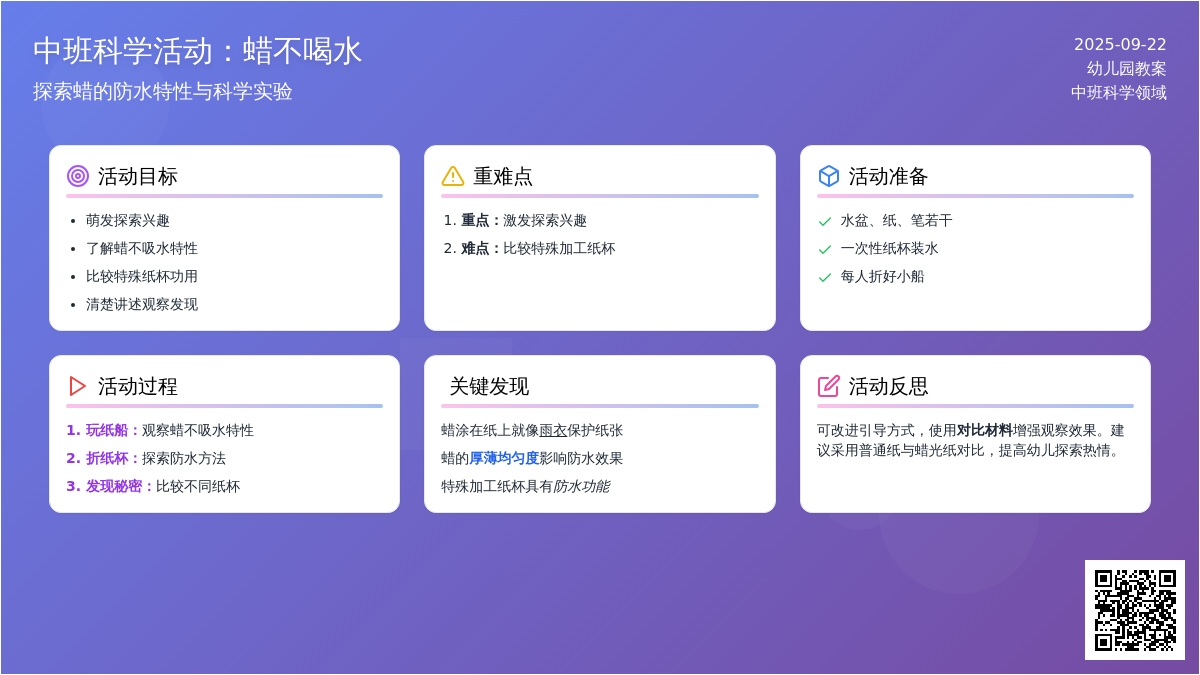
Task: Click the underlined 雨衣 text
Action: (553, 430)
